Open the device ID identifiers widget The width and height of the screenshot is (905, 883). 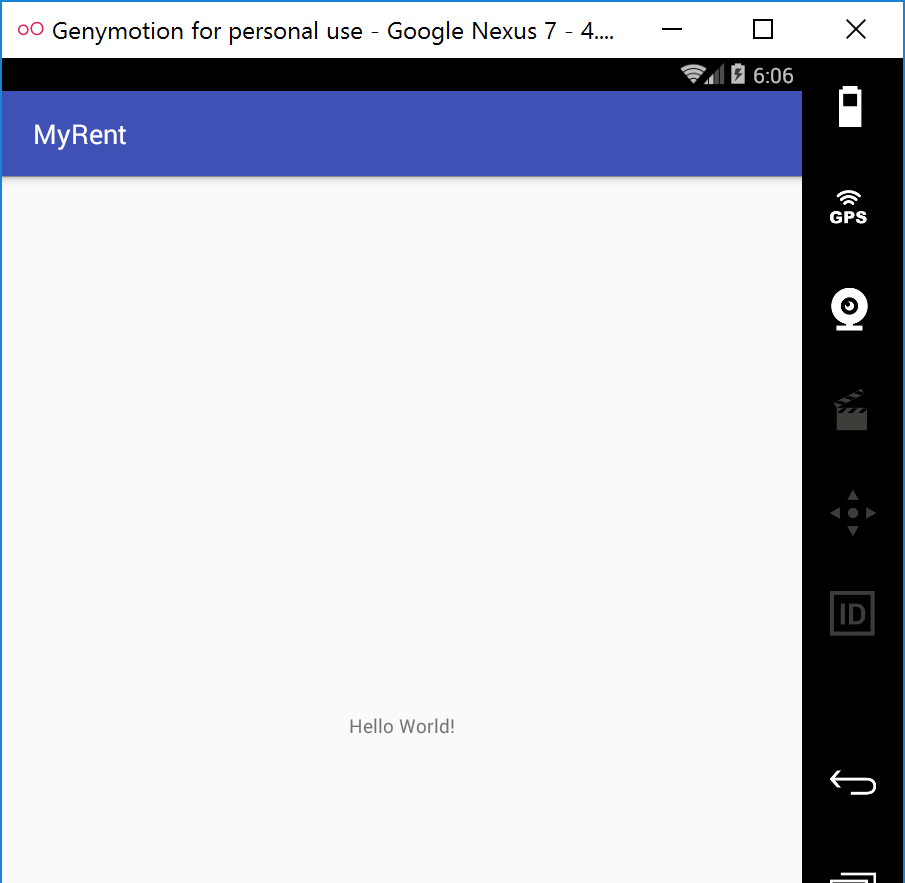852,613
